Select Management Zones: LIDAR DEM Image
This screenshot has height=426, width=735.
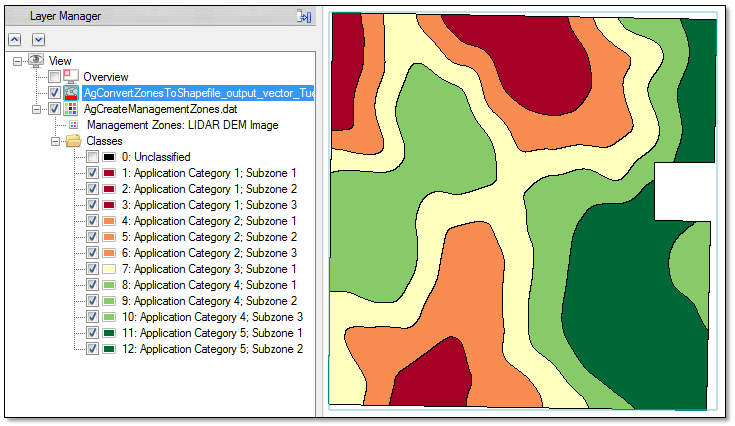pyautogui.click(x=182, y=125)
